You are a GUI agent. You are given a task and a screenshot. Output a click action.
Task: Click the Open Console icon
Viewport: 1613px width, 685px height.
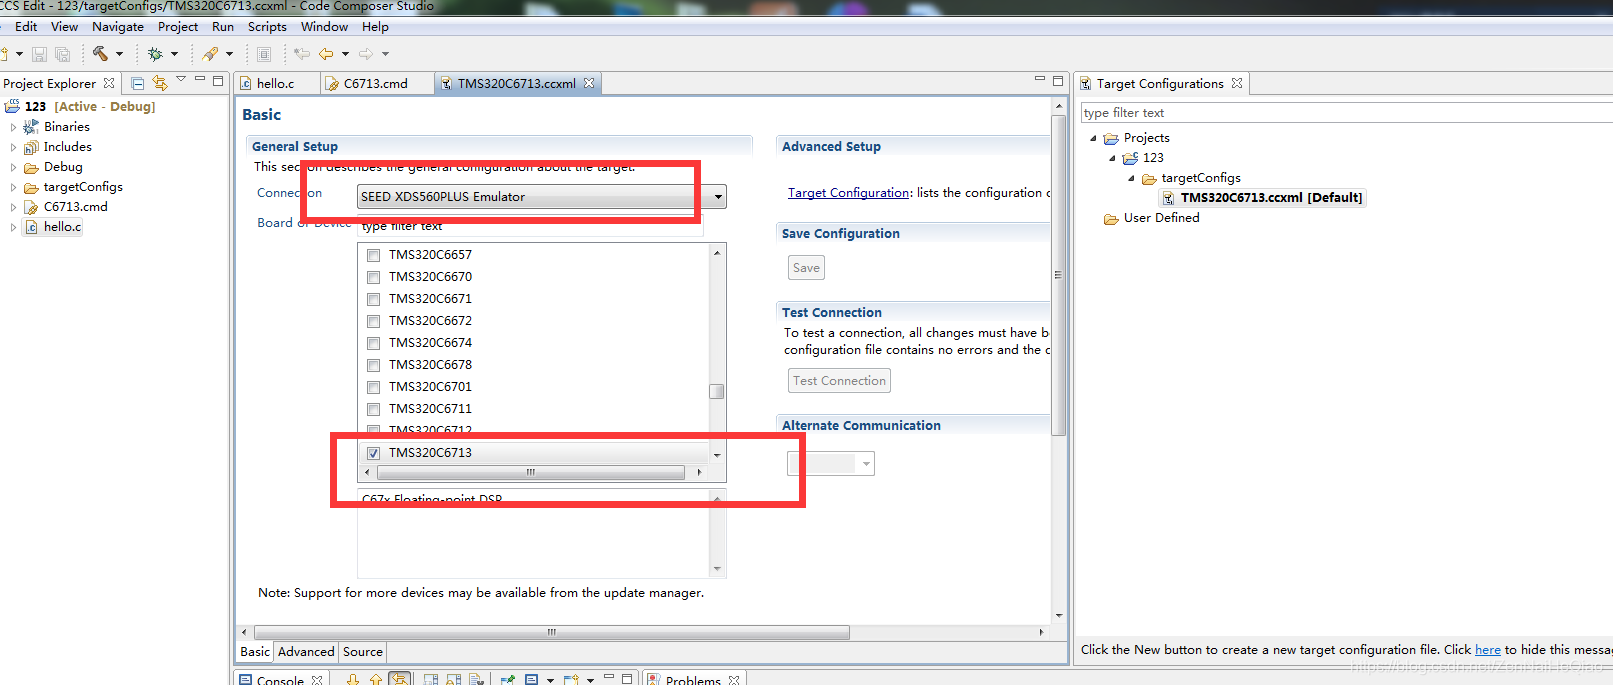[570, 679]
